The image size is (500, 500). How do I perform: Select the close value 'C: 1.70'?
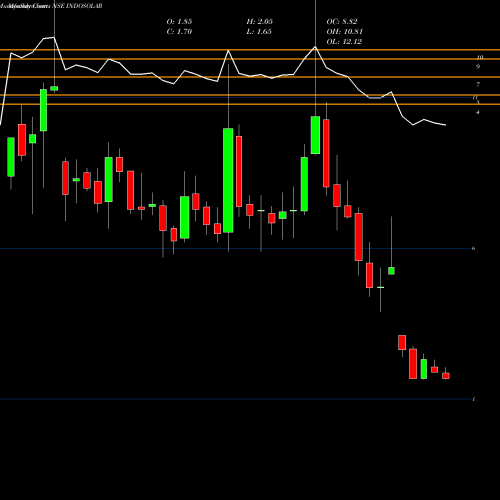(x=179, y=32)
